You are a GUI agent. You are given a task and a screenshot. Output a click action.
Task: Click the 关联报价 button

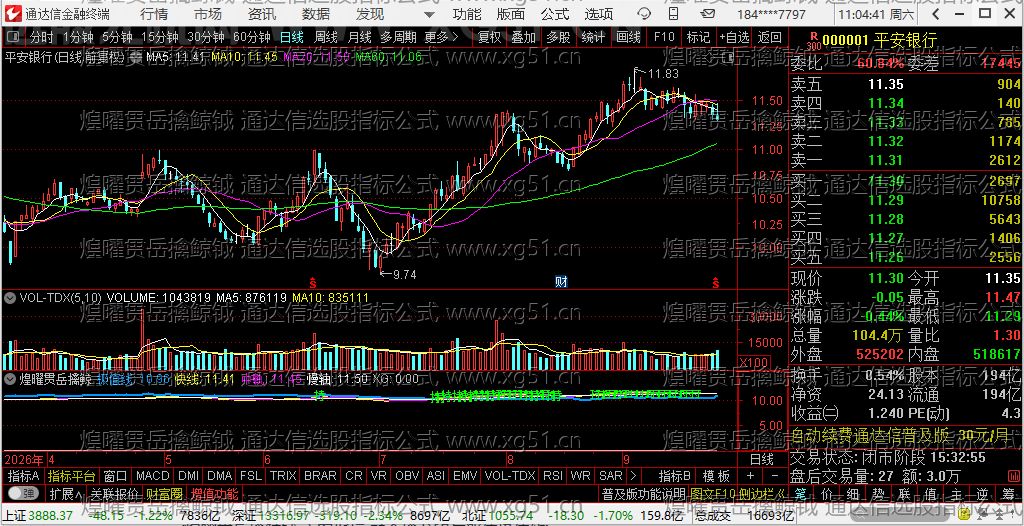(114, 493)
